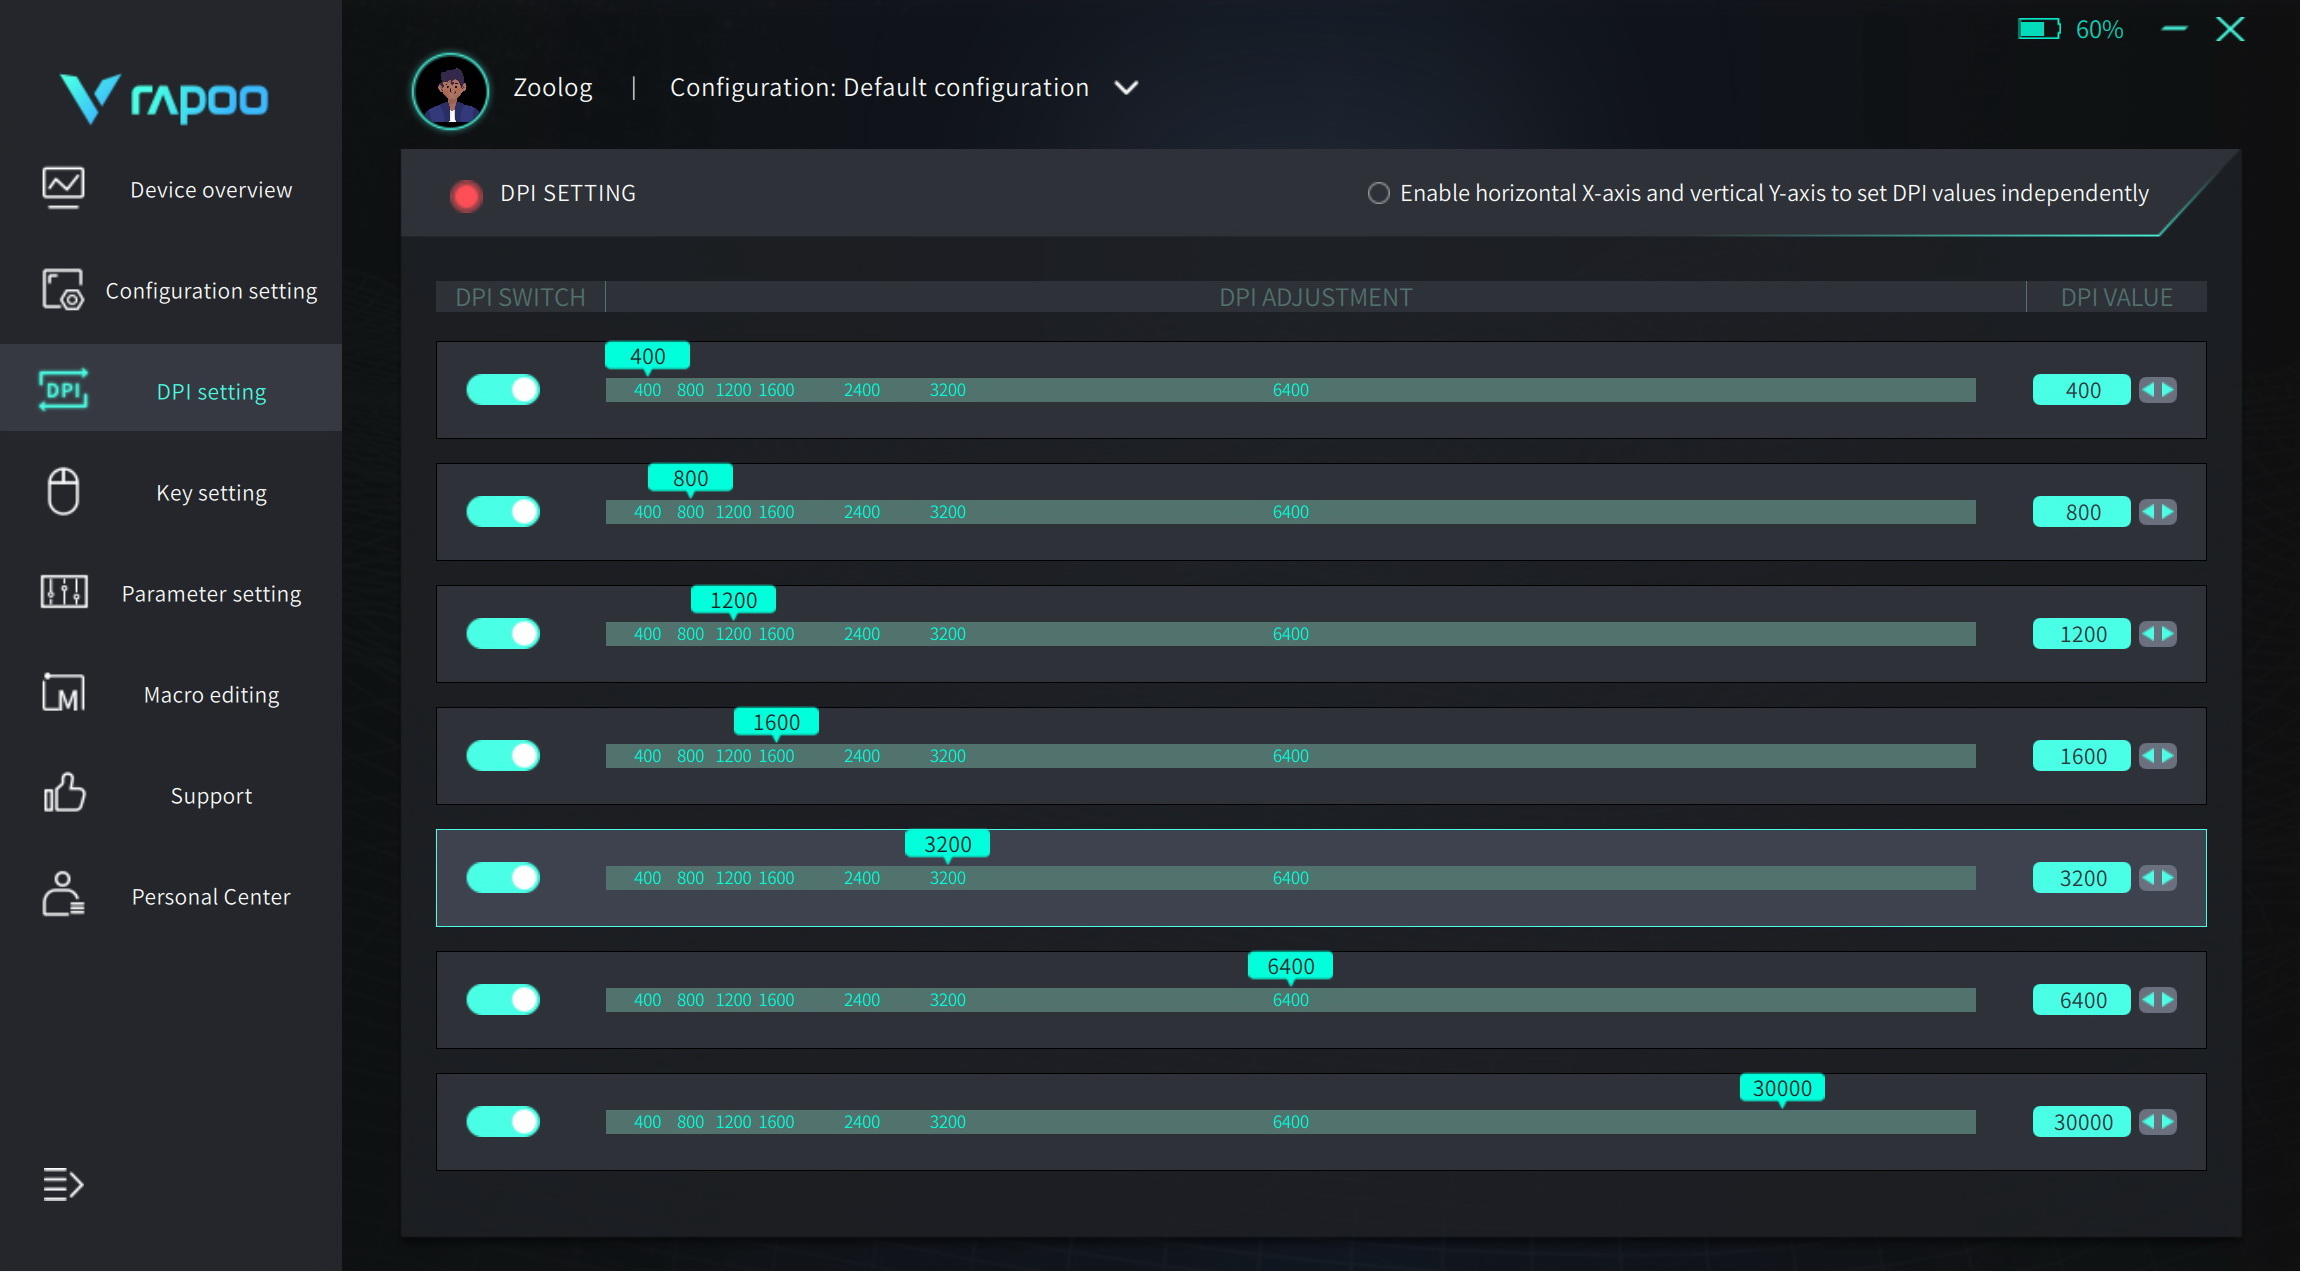Viewport: 2300px width, 1272px height.
Task: Click the Zoolog username label
Action: coord(552,88)
